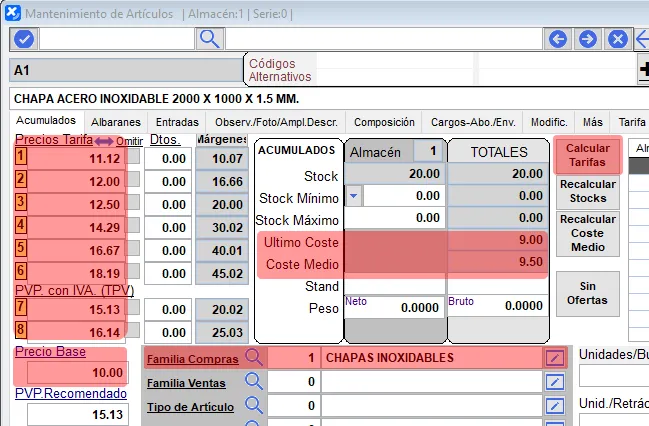Open Familia Compras search magnifier

(x=254, y=357)
